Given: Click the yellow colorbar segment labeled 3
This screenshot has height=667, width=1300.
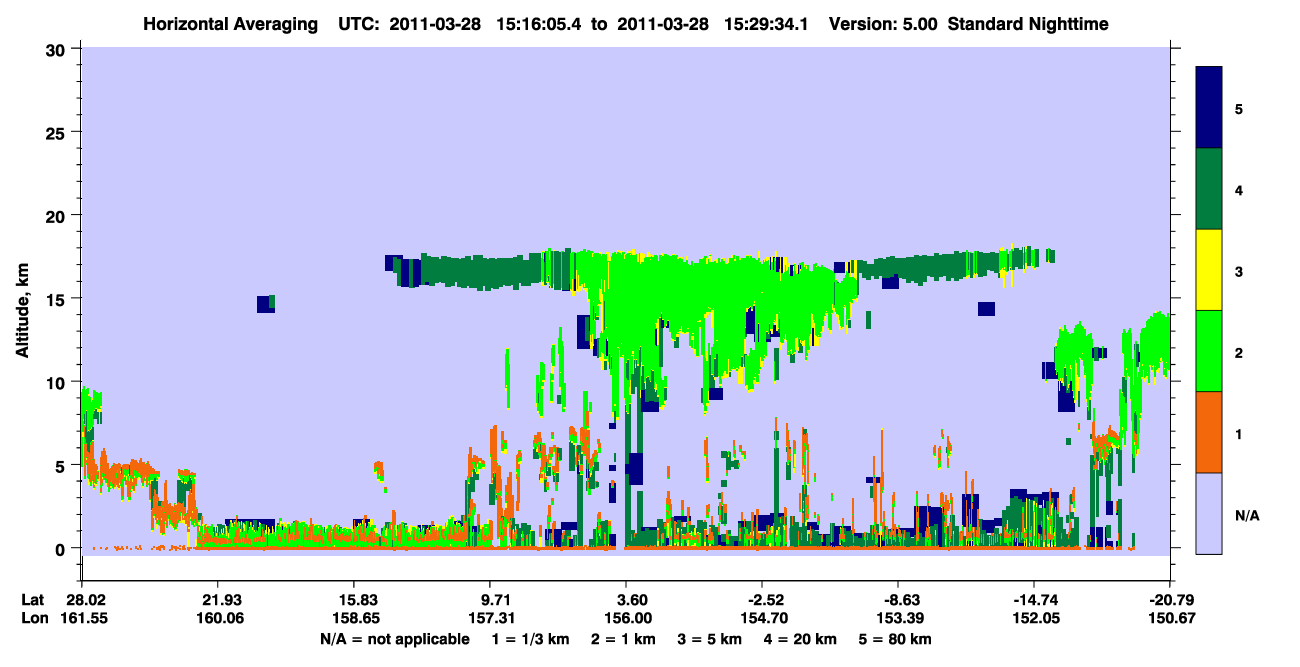Looking at the screenshot, I should [1209, 270].
